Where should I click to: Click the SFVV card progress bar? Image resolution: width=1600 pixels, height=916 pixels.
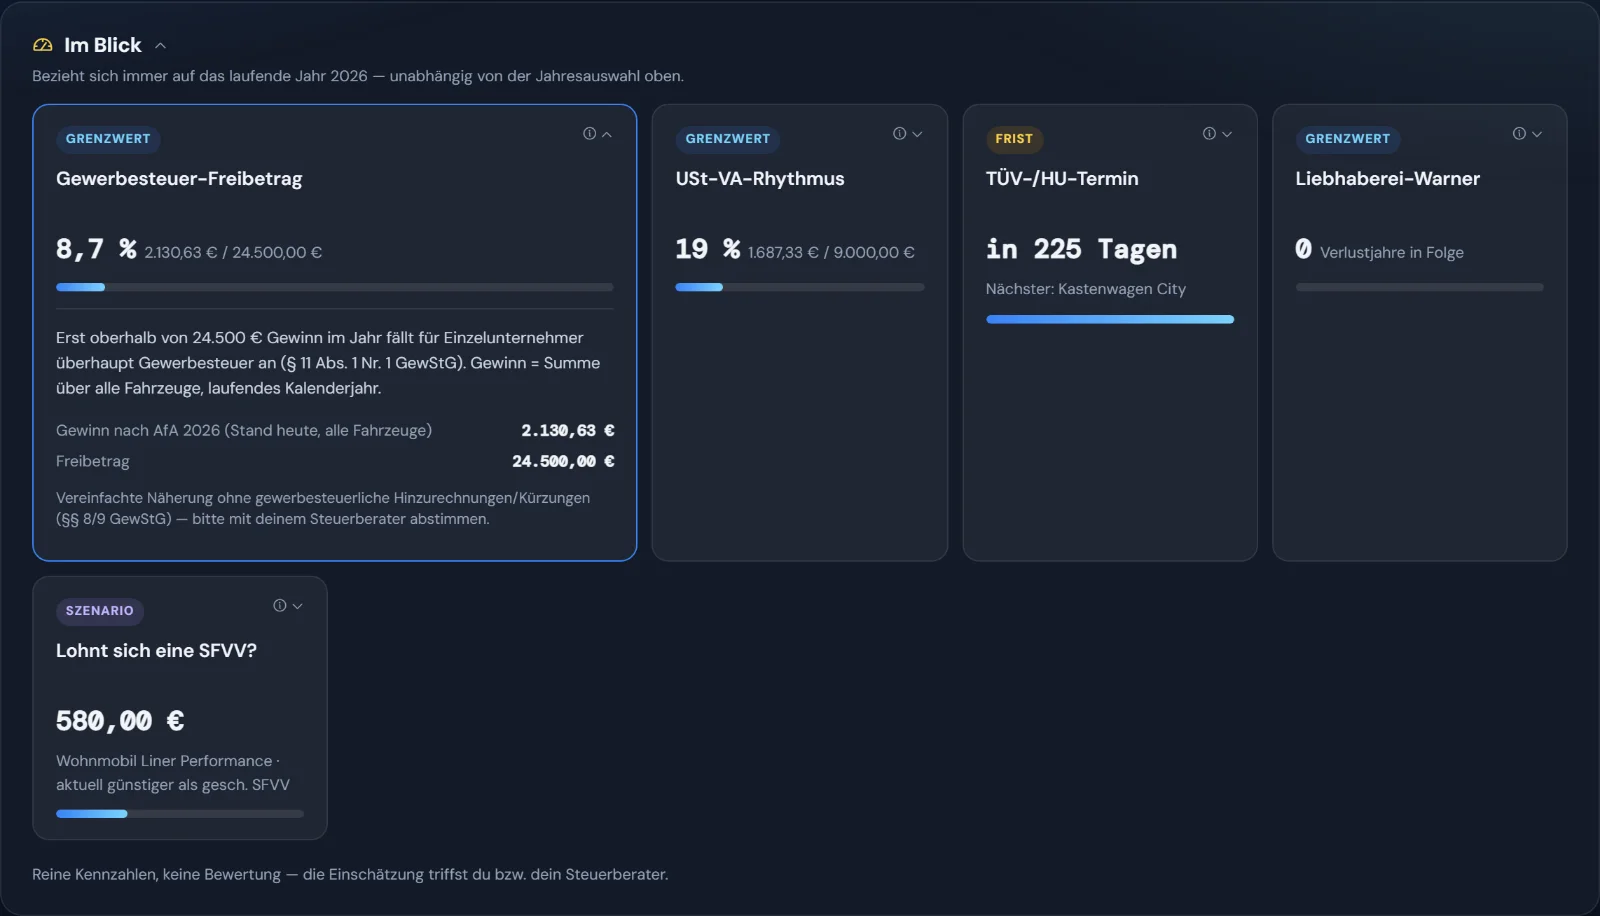pyautogui.click(x=180, y=814)
